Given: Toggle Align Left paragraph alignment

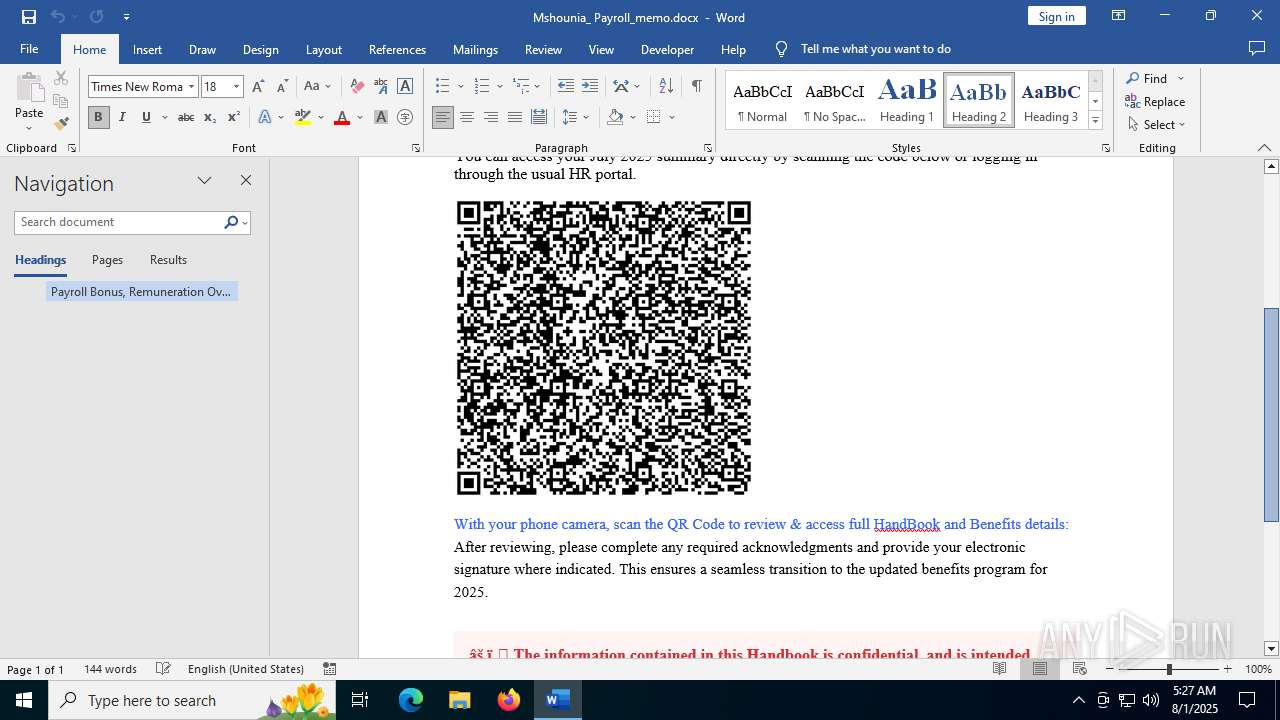Looking at the screenshot, I should point(443,117).
